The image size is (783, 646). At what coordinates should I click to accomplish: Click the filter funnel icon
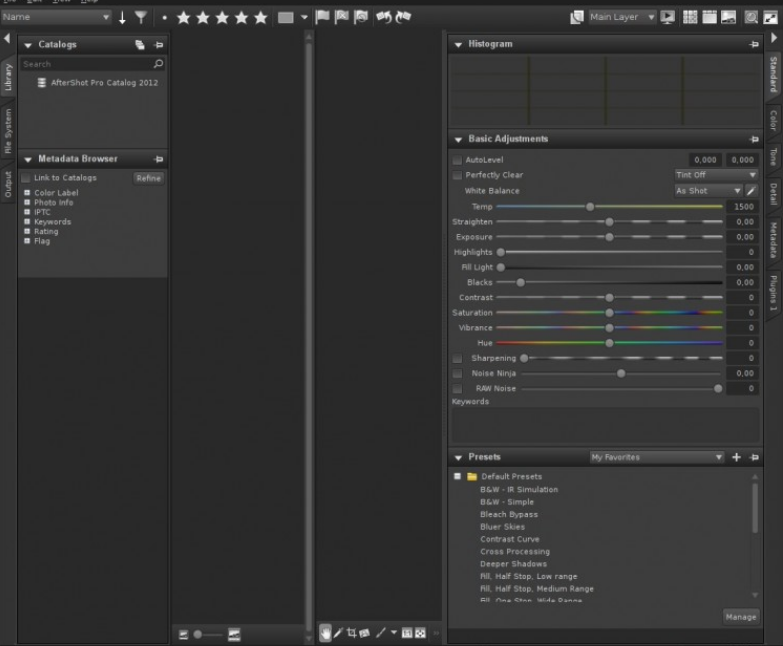pos(141,17)
